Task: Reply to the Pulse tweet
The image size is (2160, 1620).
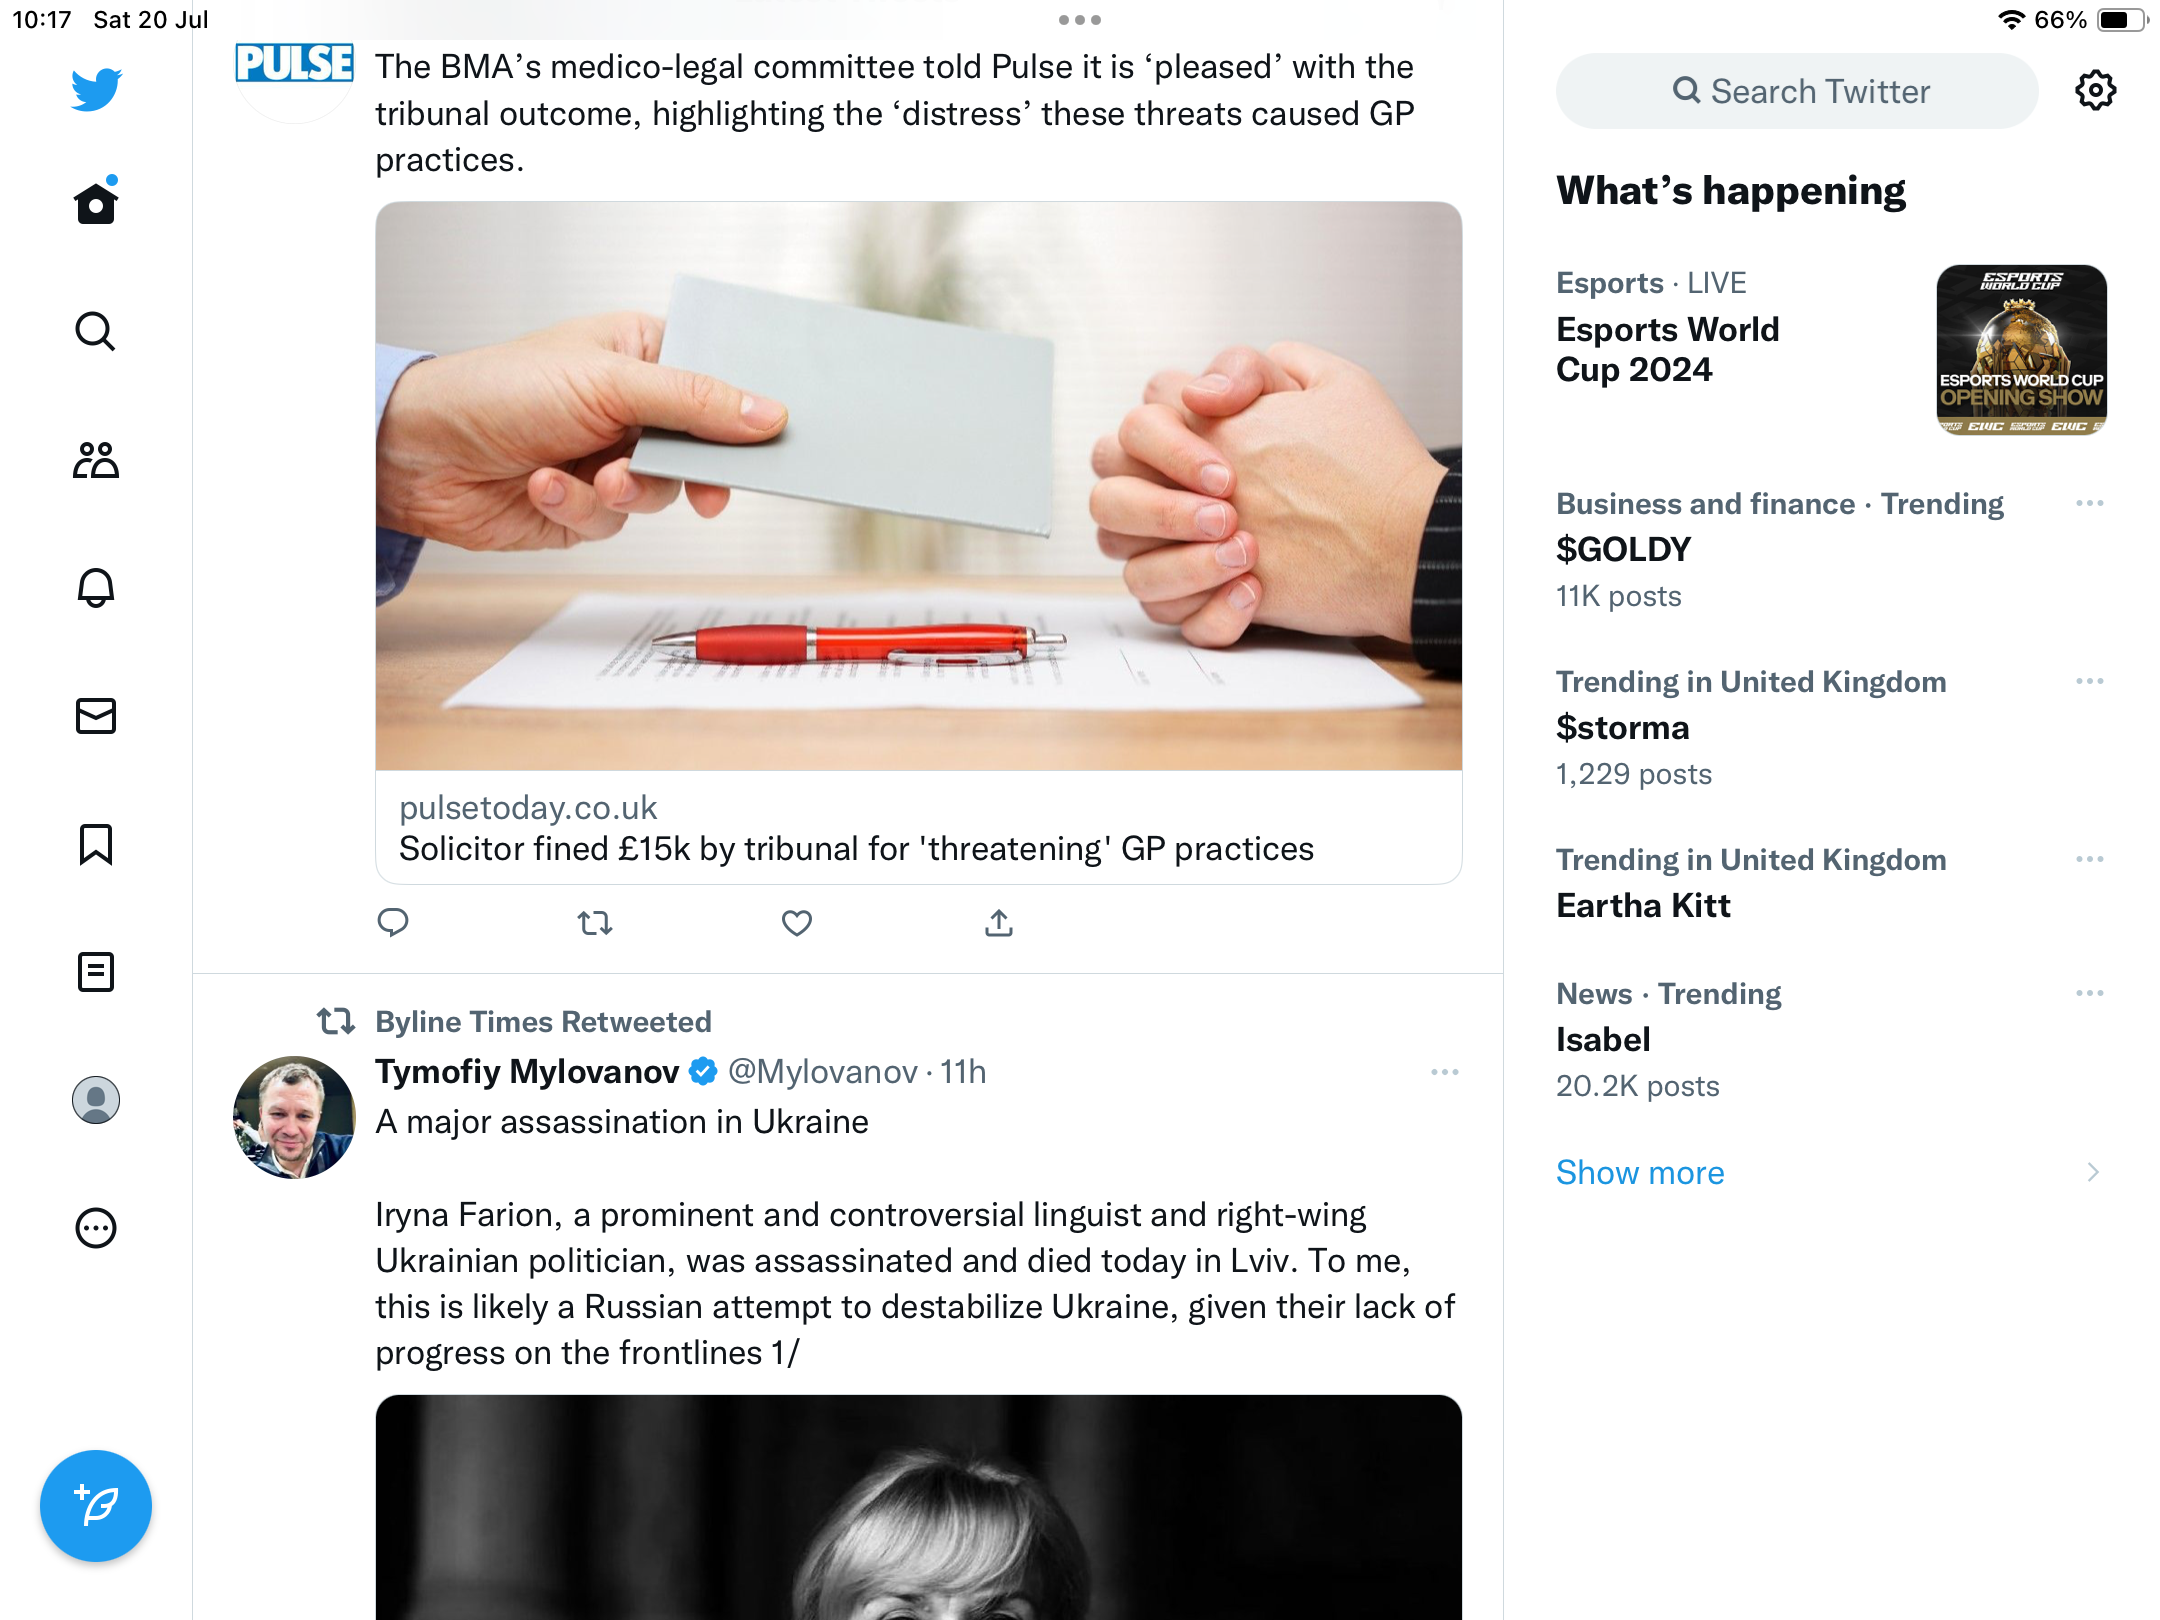Action: click(393, 922)
